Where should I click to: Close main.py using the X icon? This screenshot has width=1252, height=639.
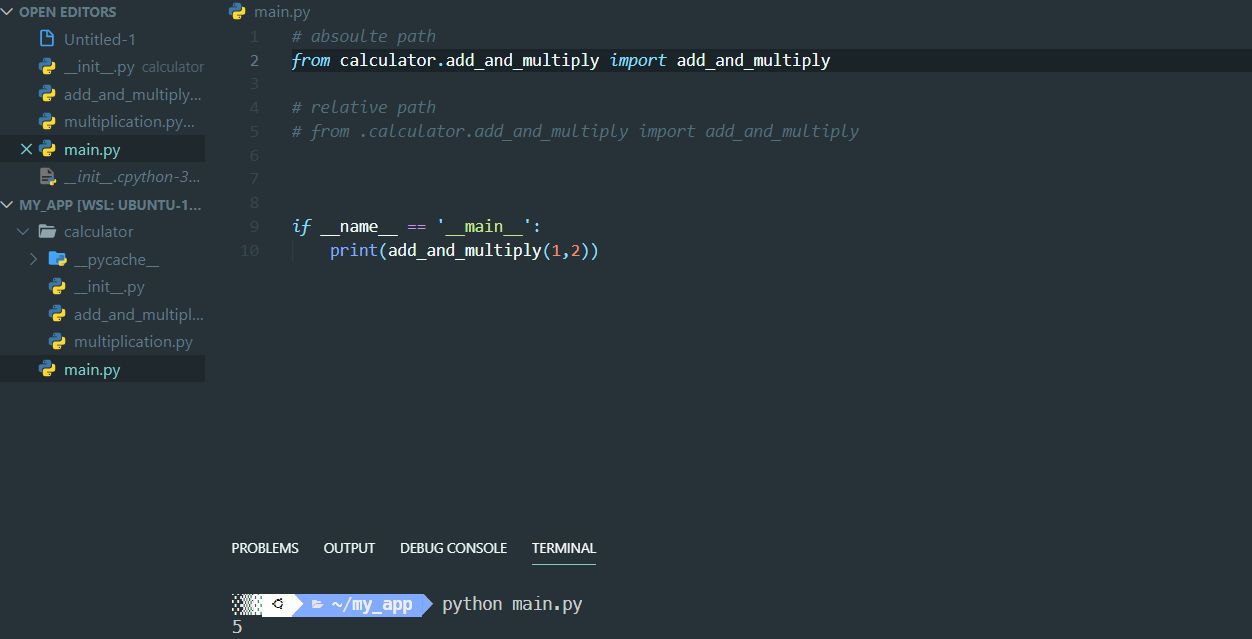click(27, 149)
